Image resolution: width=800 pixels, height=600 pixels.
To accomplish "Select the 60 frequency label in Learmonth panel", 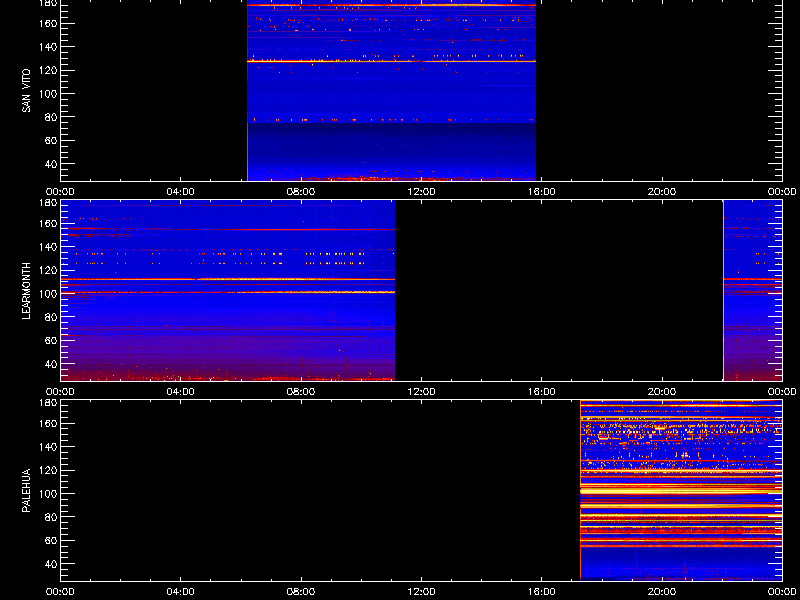I will click(52, 341).
